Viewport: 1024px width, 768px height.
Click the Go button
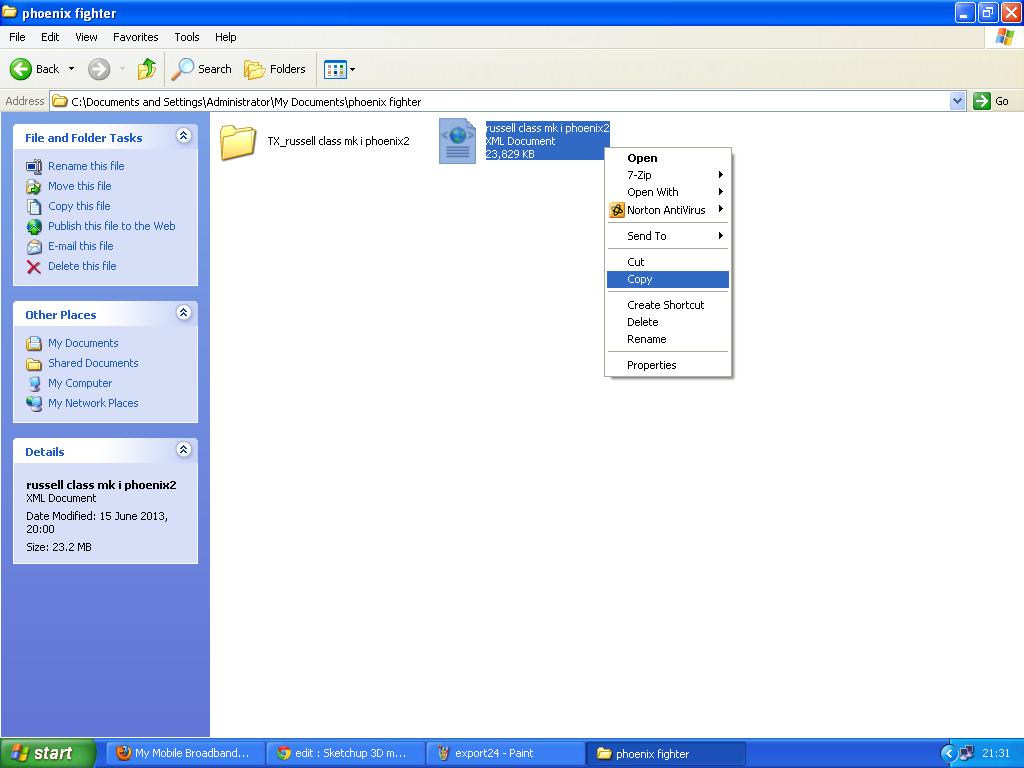(x=991, y=101)
